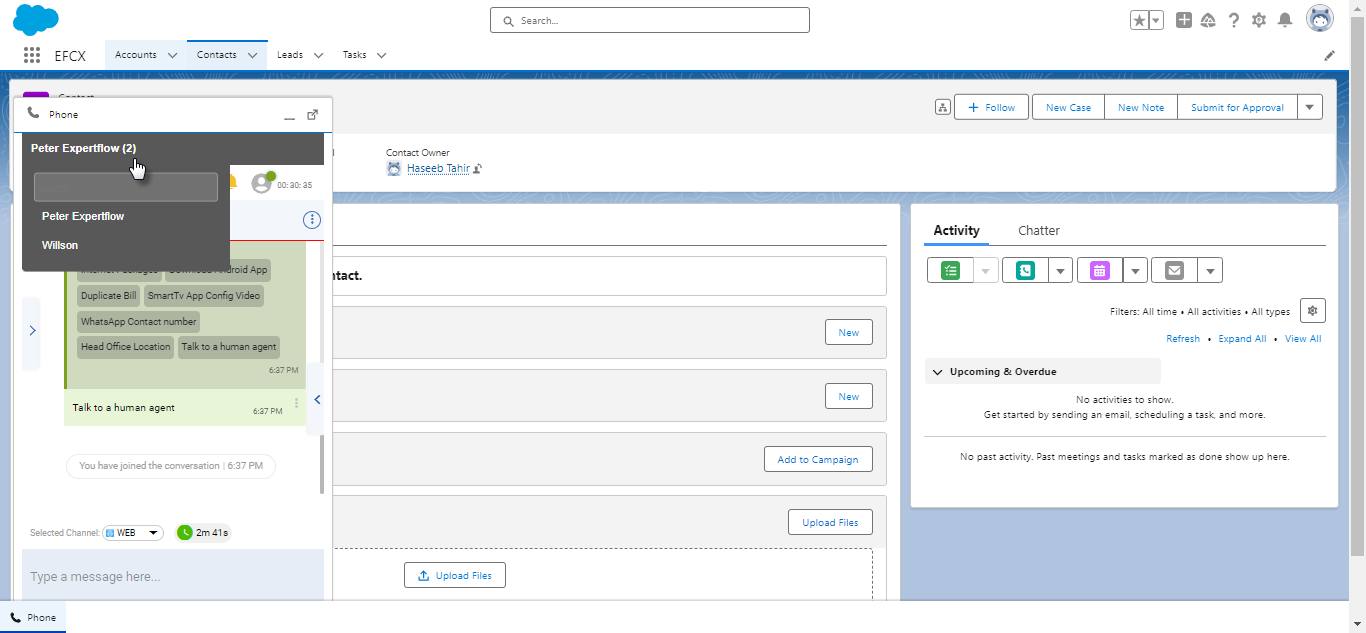Click the New Task icon in Activity

click(x=951, y=270)
